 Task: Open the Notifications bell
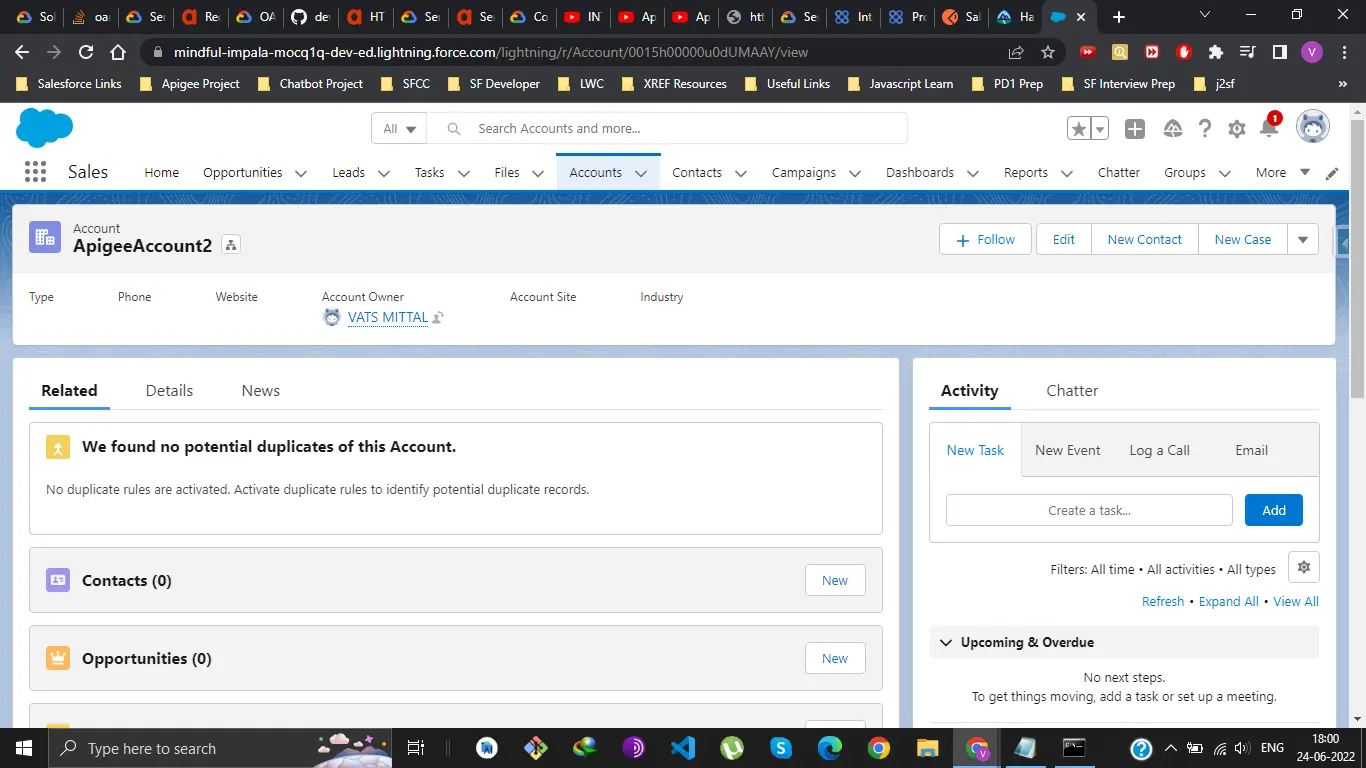pos(1269,127)
